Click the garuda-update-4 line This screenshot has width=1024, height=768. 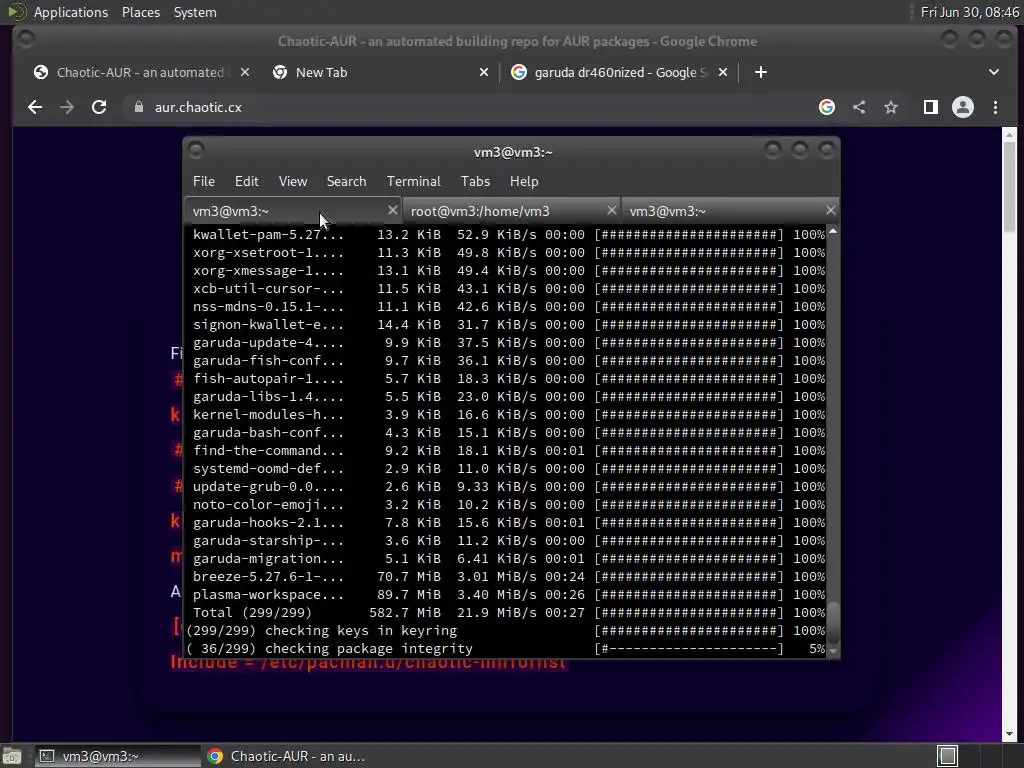click(x=508, y=343)
